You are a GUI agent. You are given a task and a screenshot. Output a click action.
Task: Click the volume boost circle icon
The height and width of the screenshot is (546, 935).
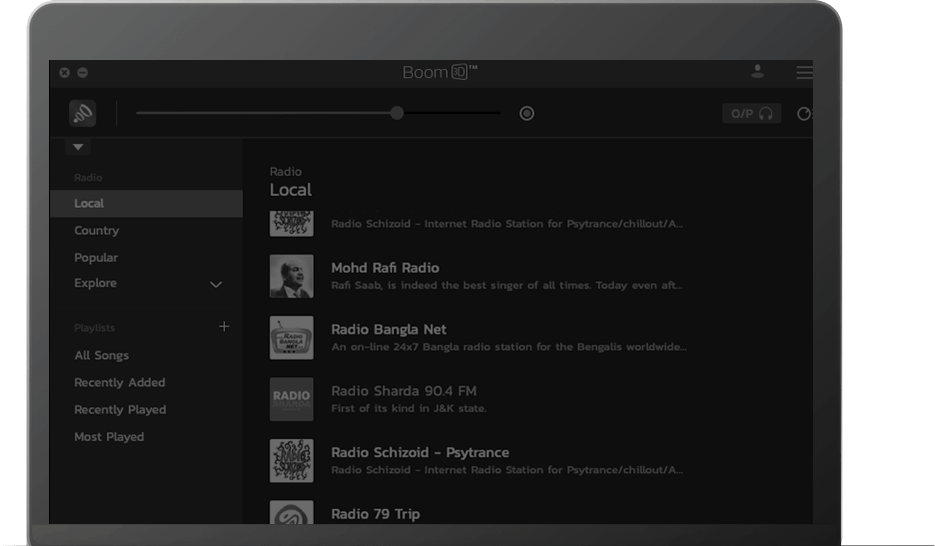tap(527, 113)
